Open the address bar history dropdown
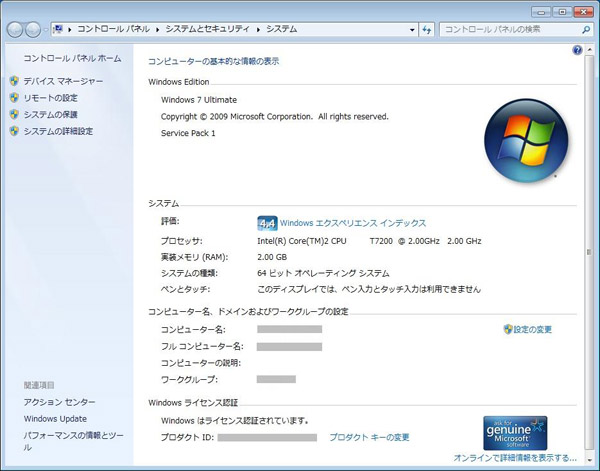The height and width of the screenshot is (471, 600). coord(412,29)
